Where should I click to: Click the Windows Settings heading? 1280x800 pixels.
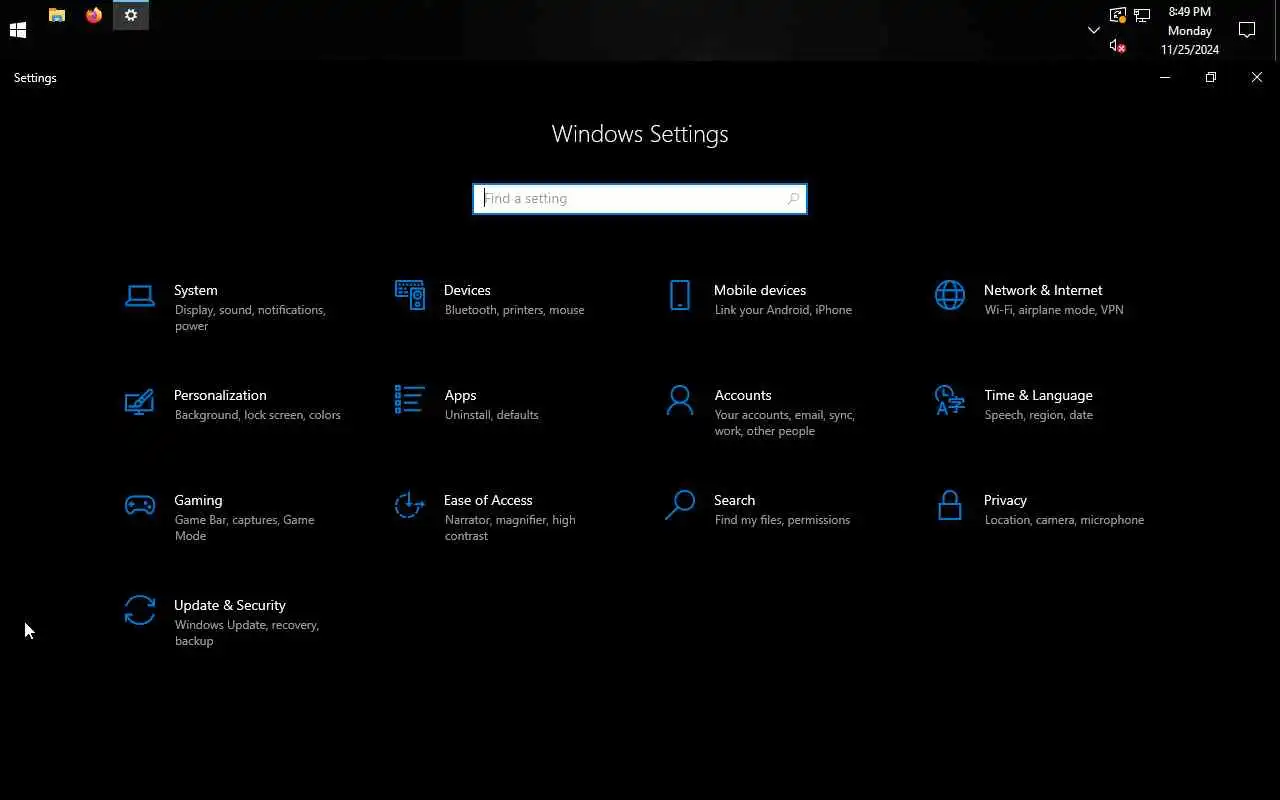coord(640,134)
